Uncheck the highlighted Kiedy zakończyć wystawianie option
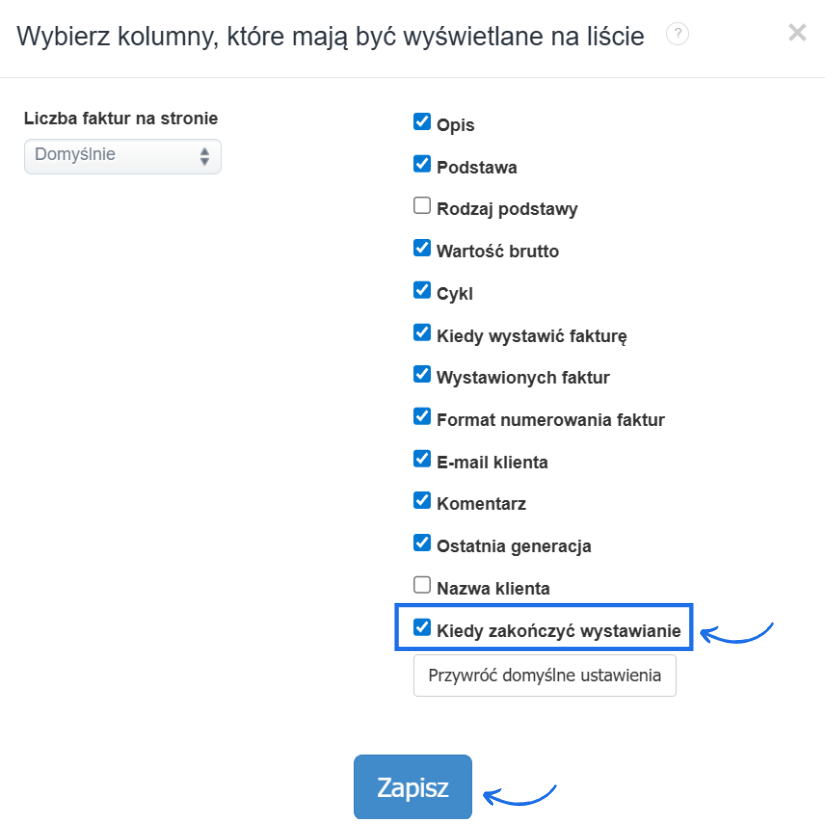This screenshot has height=837, width=833. pos(422,627)
